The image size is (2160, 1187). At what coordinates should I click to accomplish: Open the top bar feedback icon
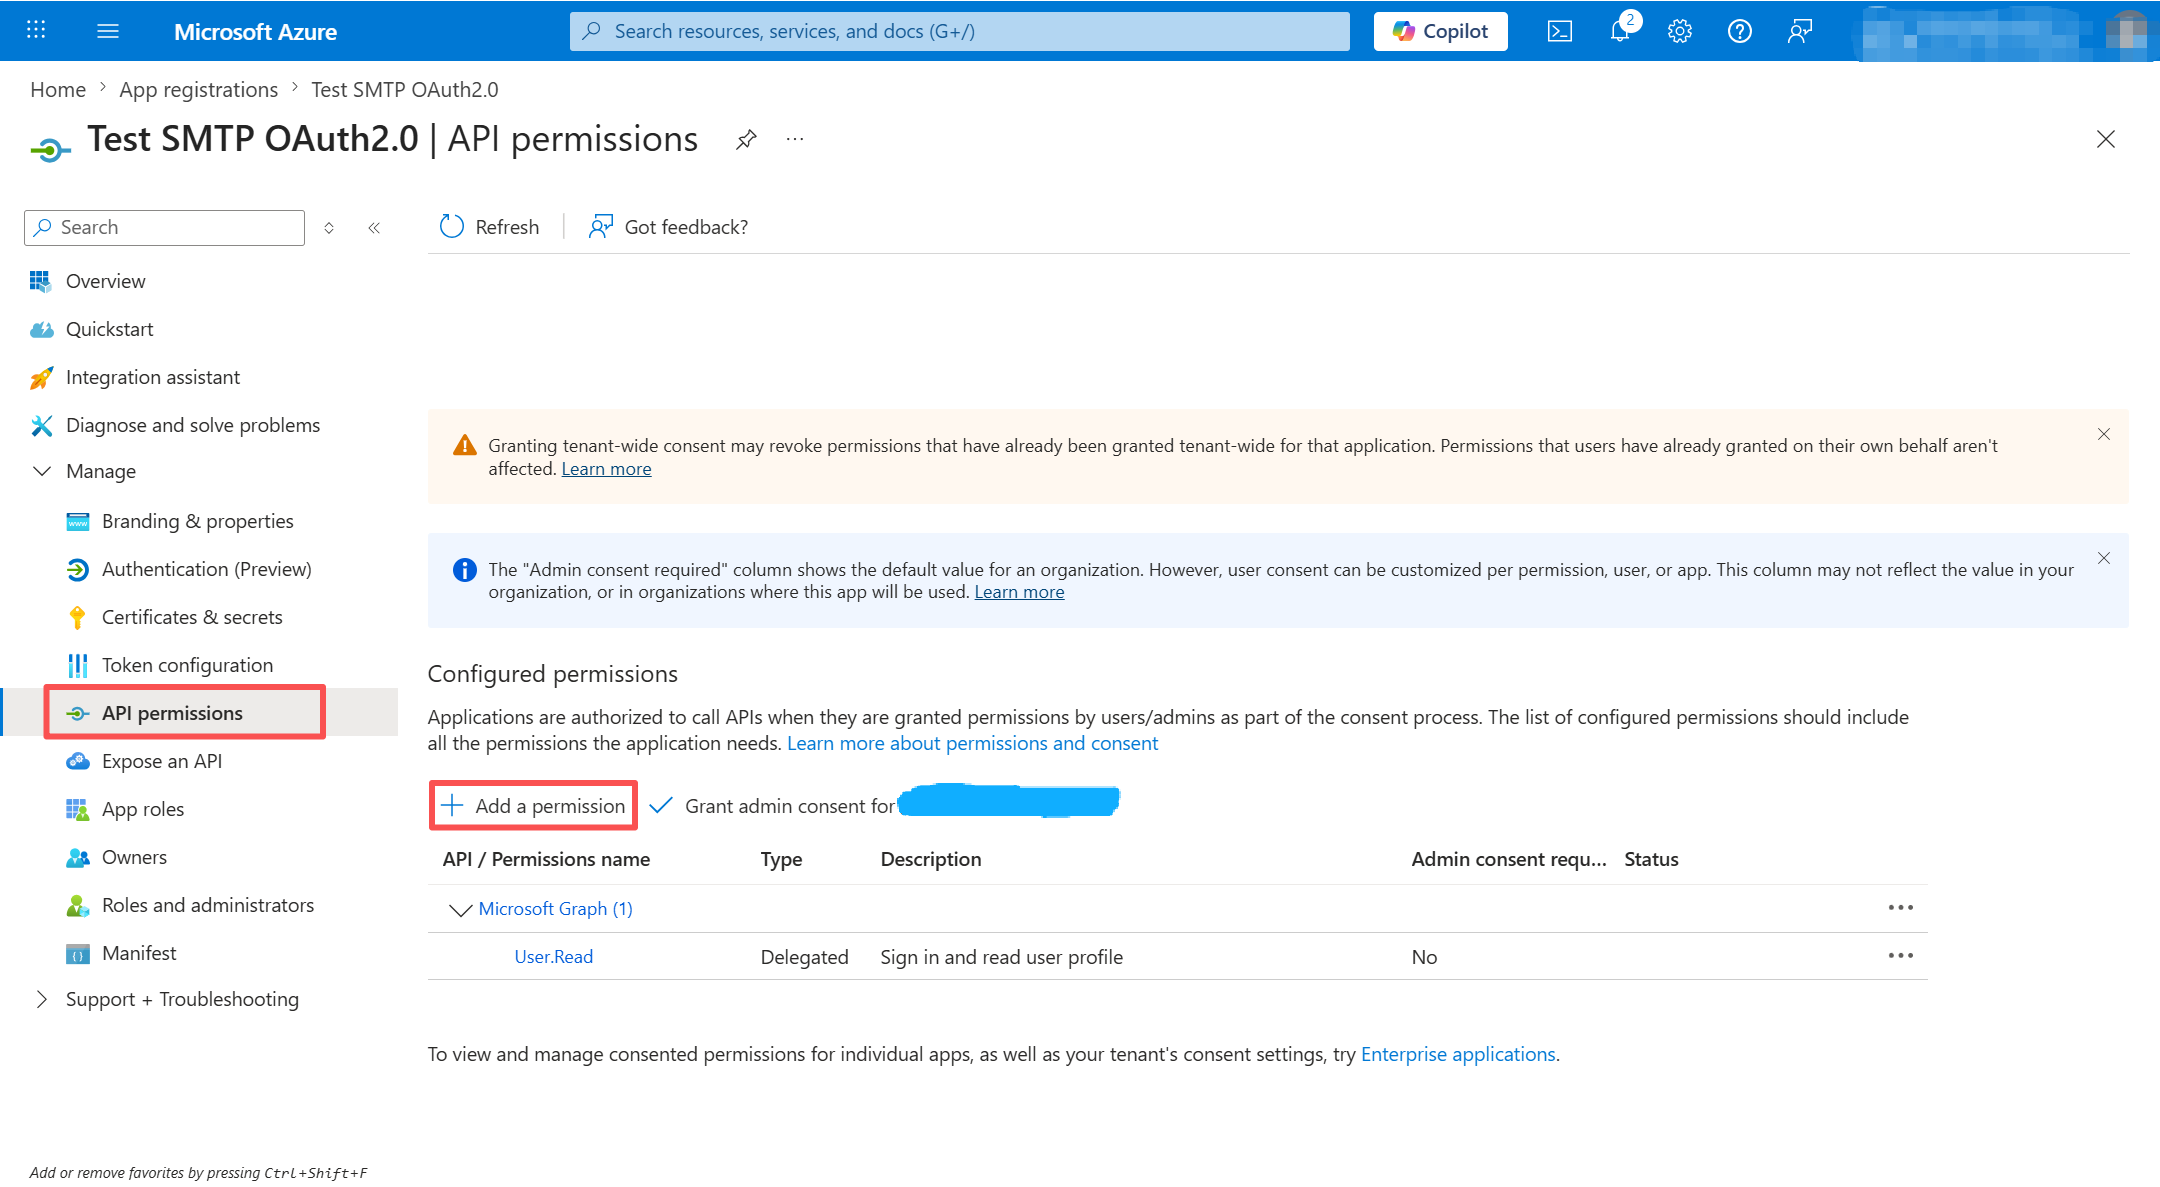pyautogui.click(x=1800, y=31)
